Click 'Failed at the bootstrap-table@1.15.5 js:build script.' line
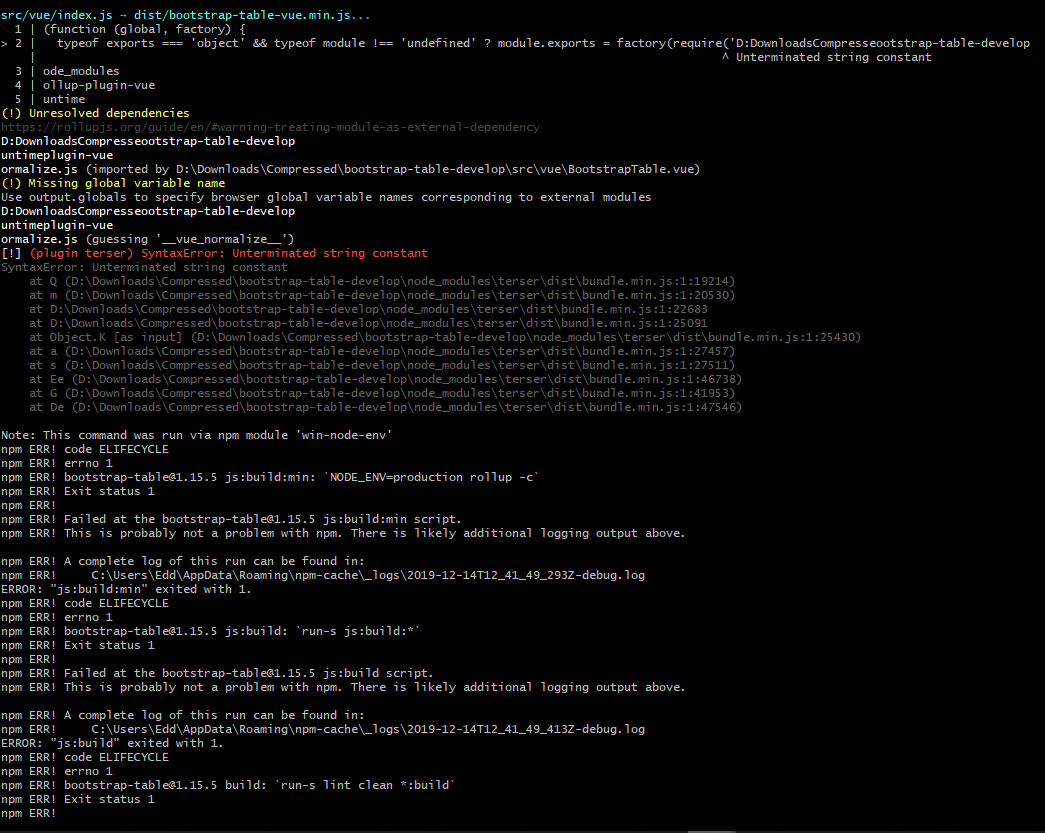1045x833 pixels. pyautogui.click(x=217, y=673)
